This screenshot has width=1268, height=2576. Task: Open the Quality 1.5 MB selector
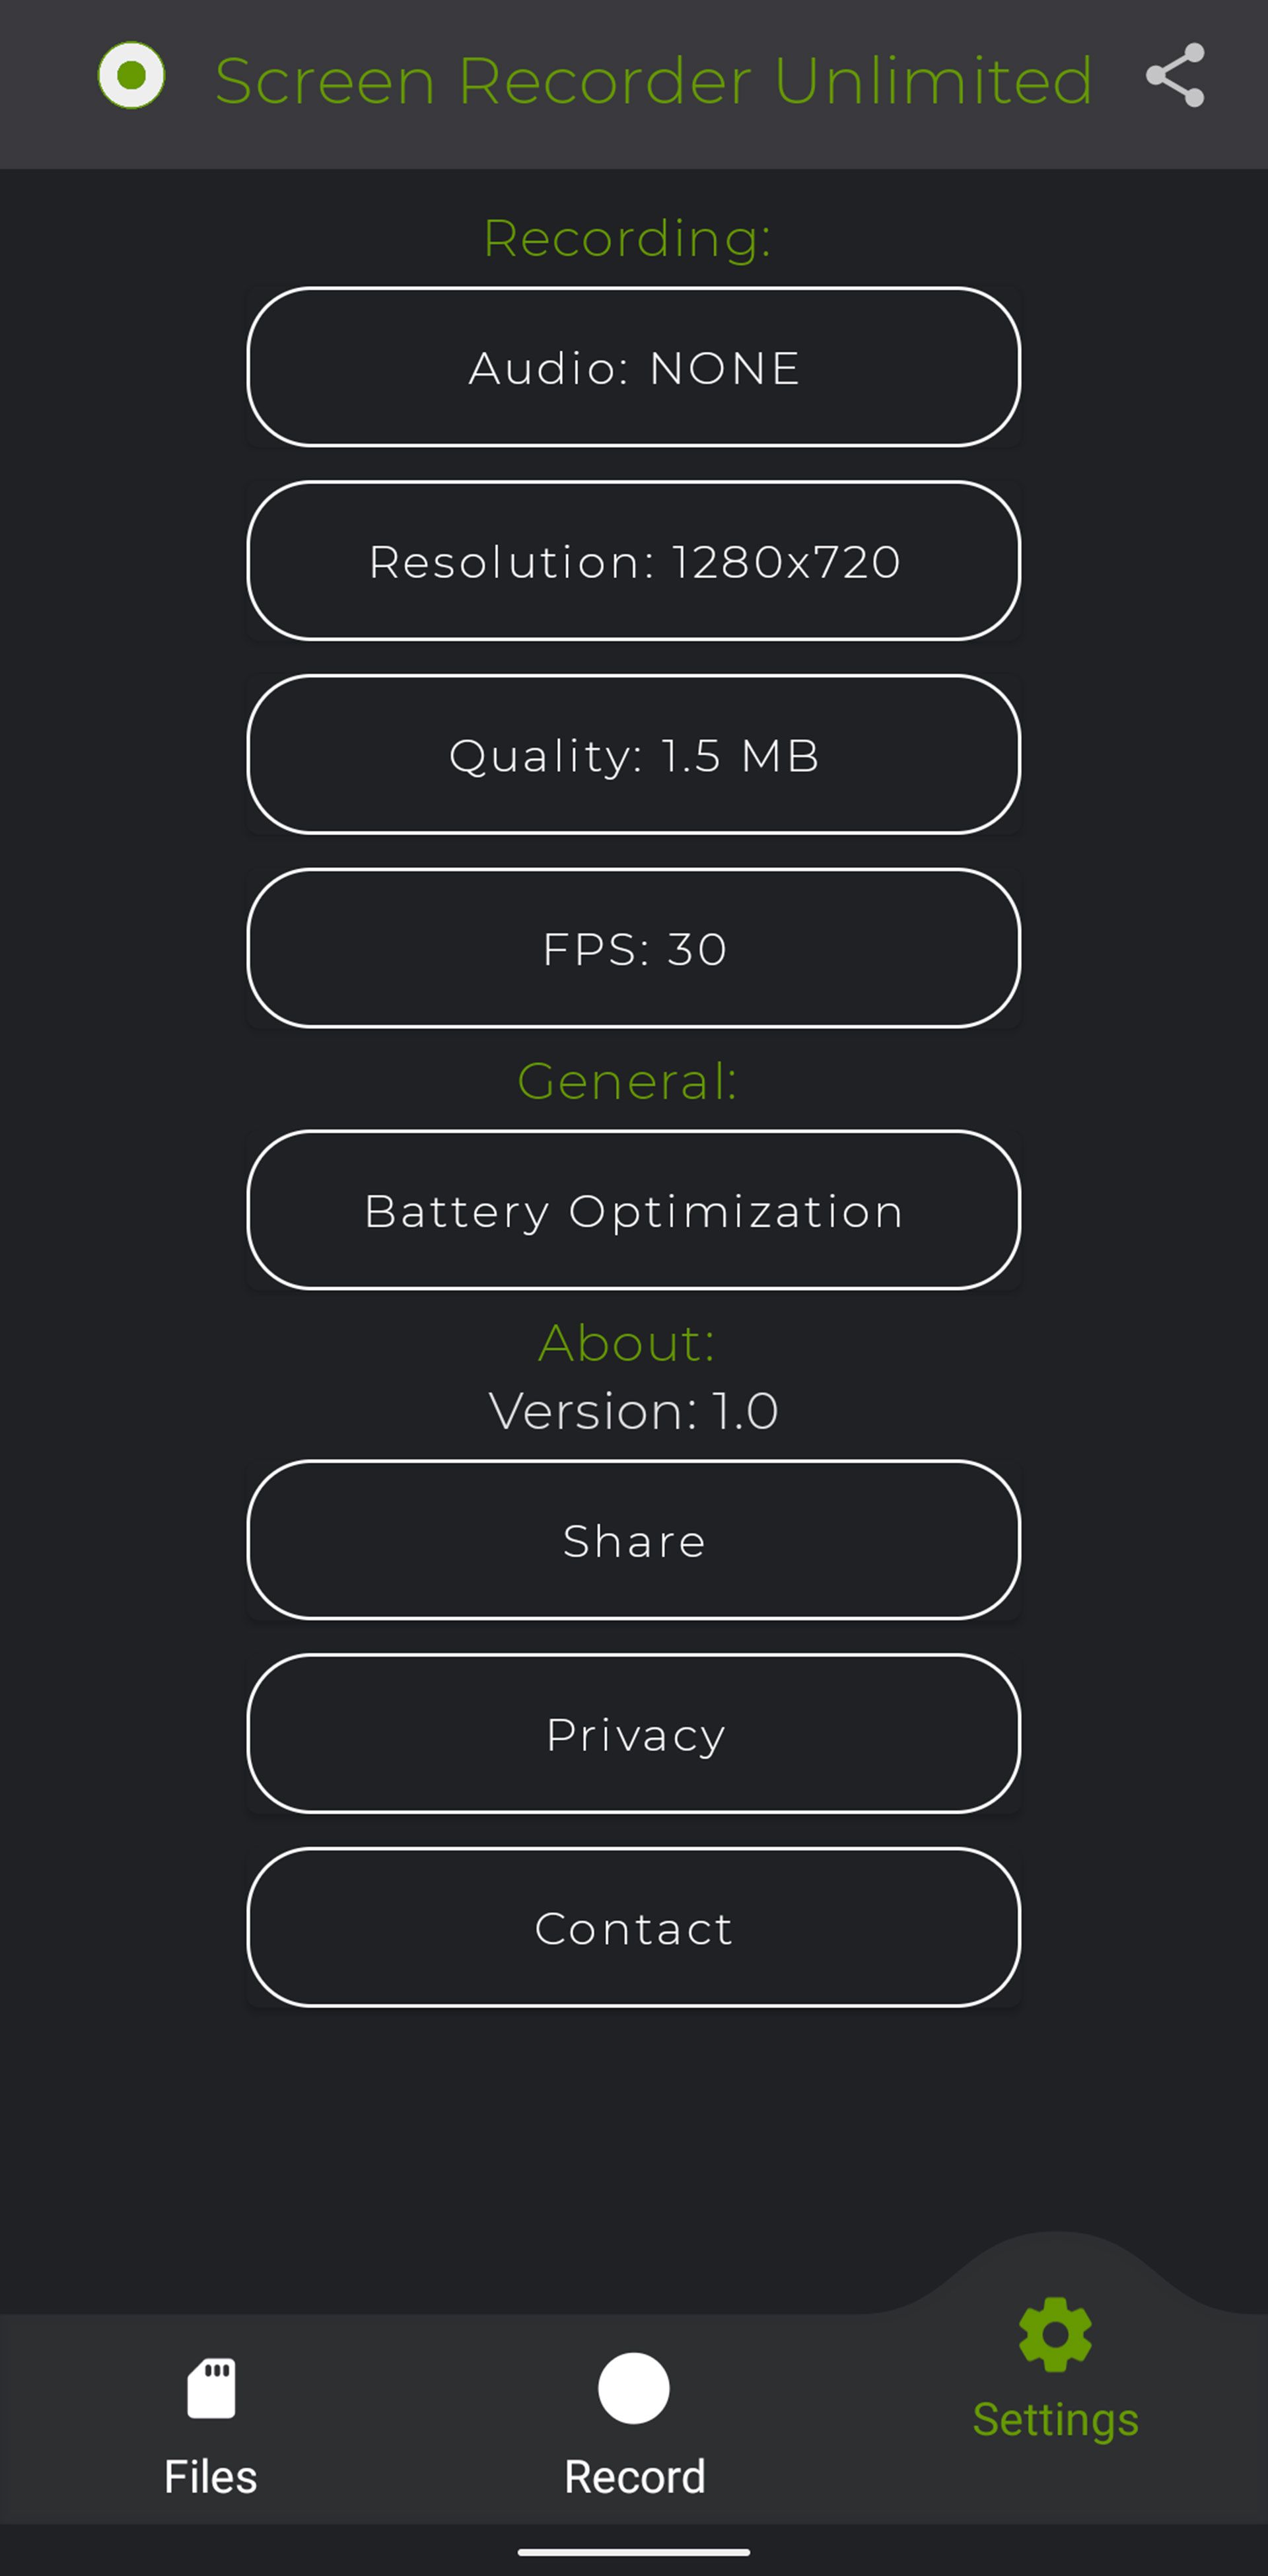[634, 755]
